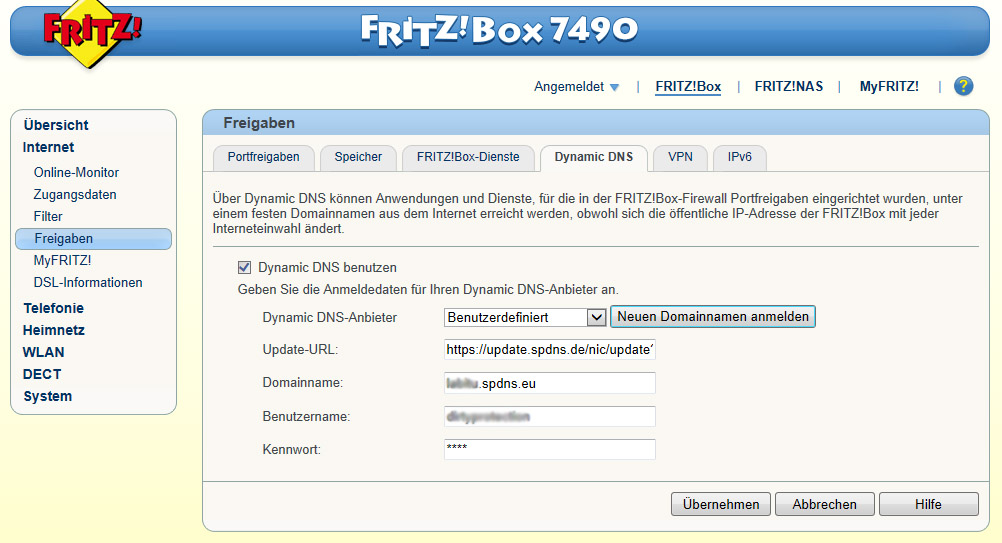
Task: Open the MyFRITZ! header link
Action: (889, 87)
